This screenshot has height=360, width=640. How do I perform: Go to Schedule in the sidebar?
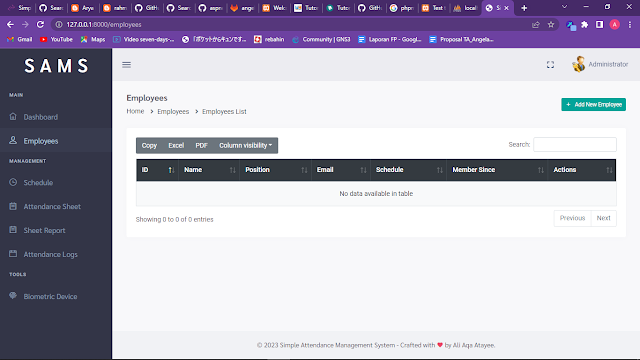click(x=56, y=182)
